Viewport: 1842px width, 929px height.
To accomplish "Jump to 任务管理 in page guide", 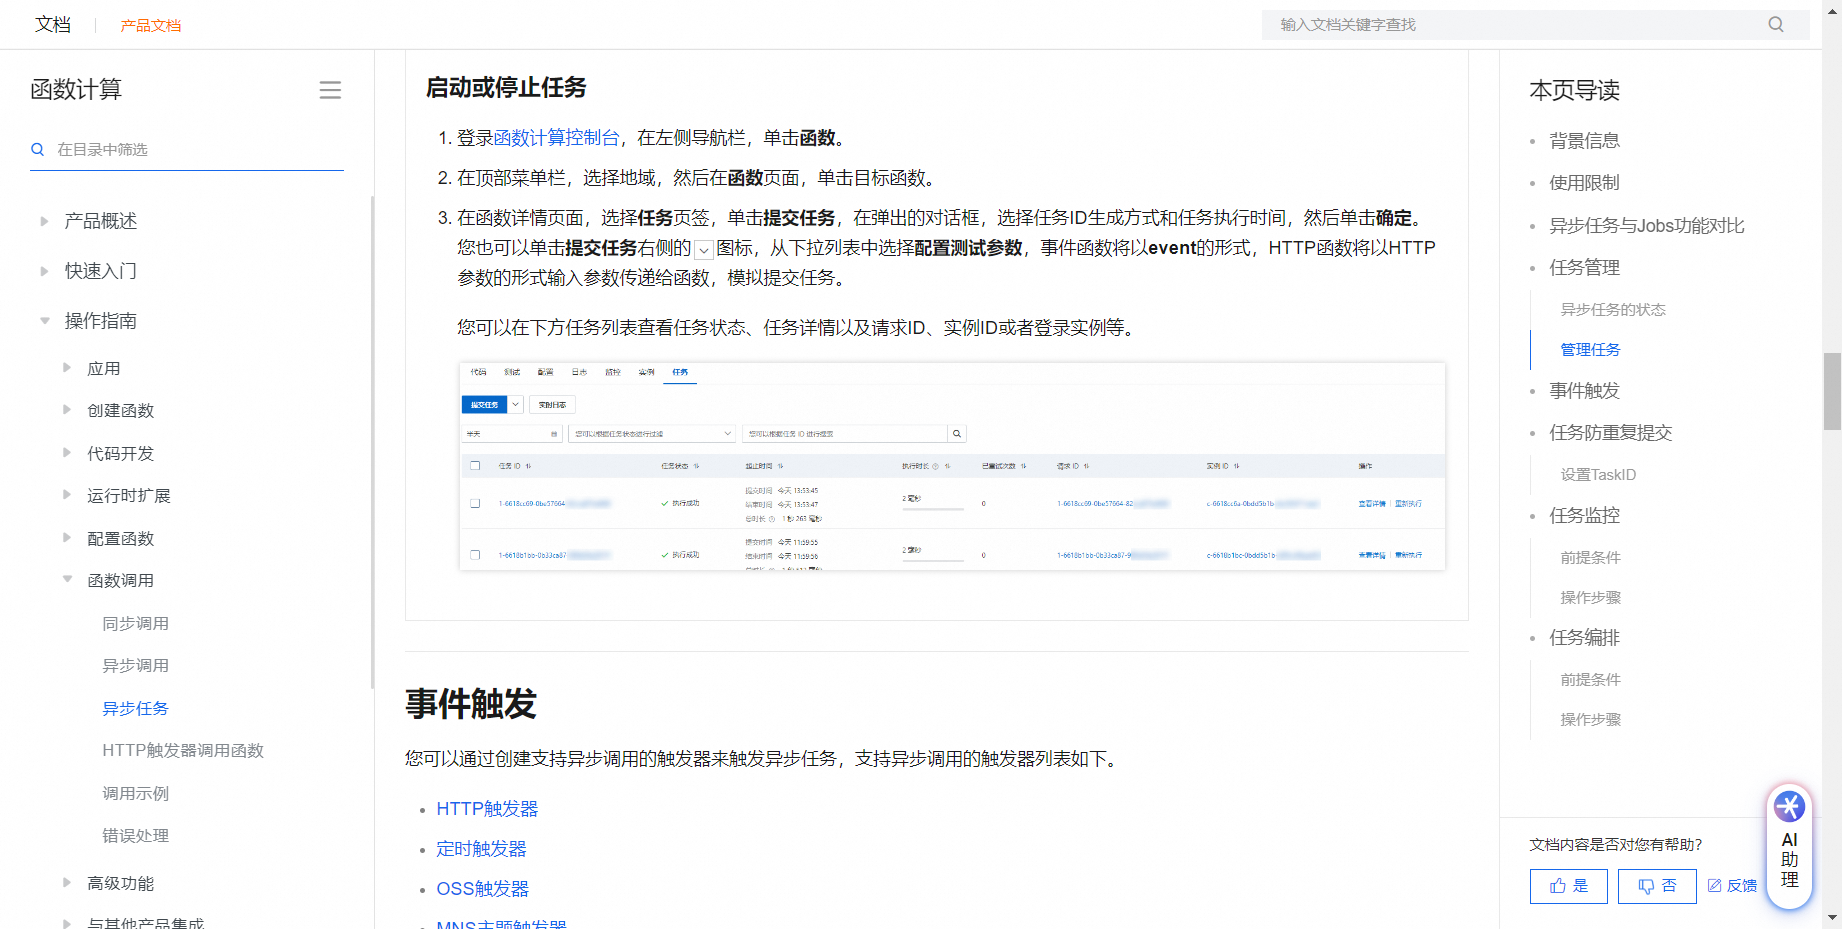I will pos(1584,268).
